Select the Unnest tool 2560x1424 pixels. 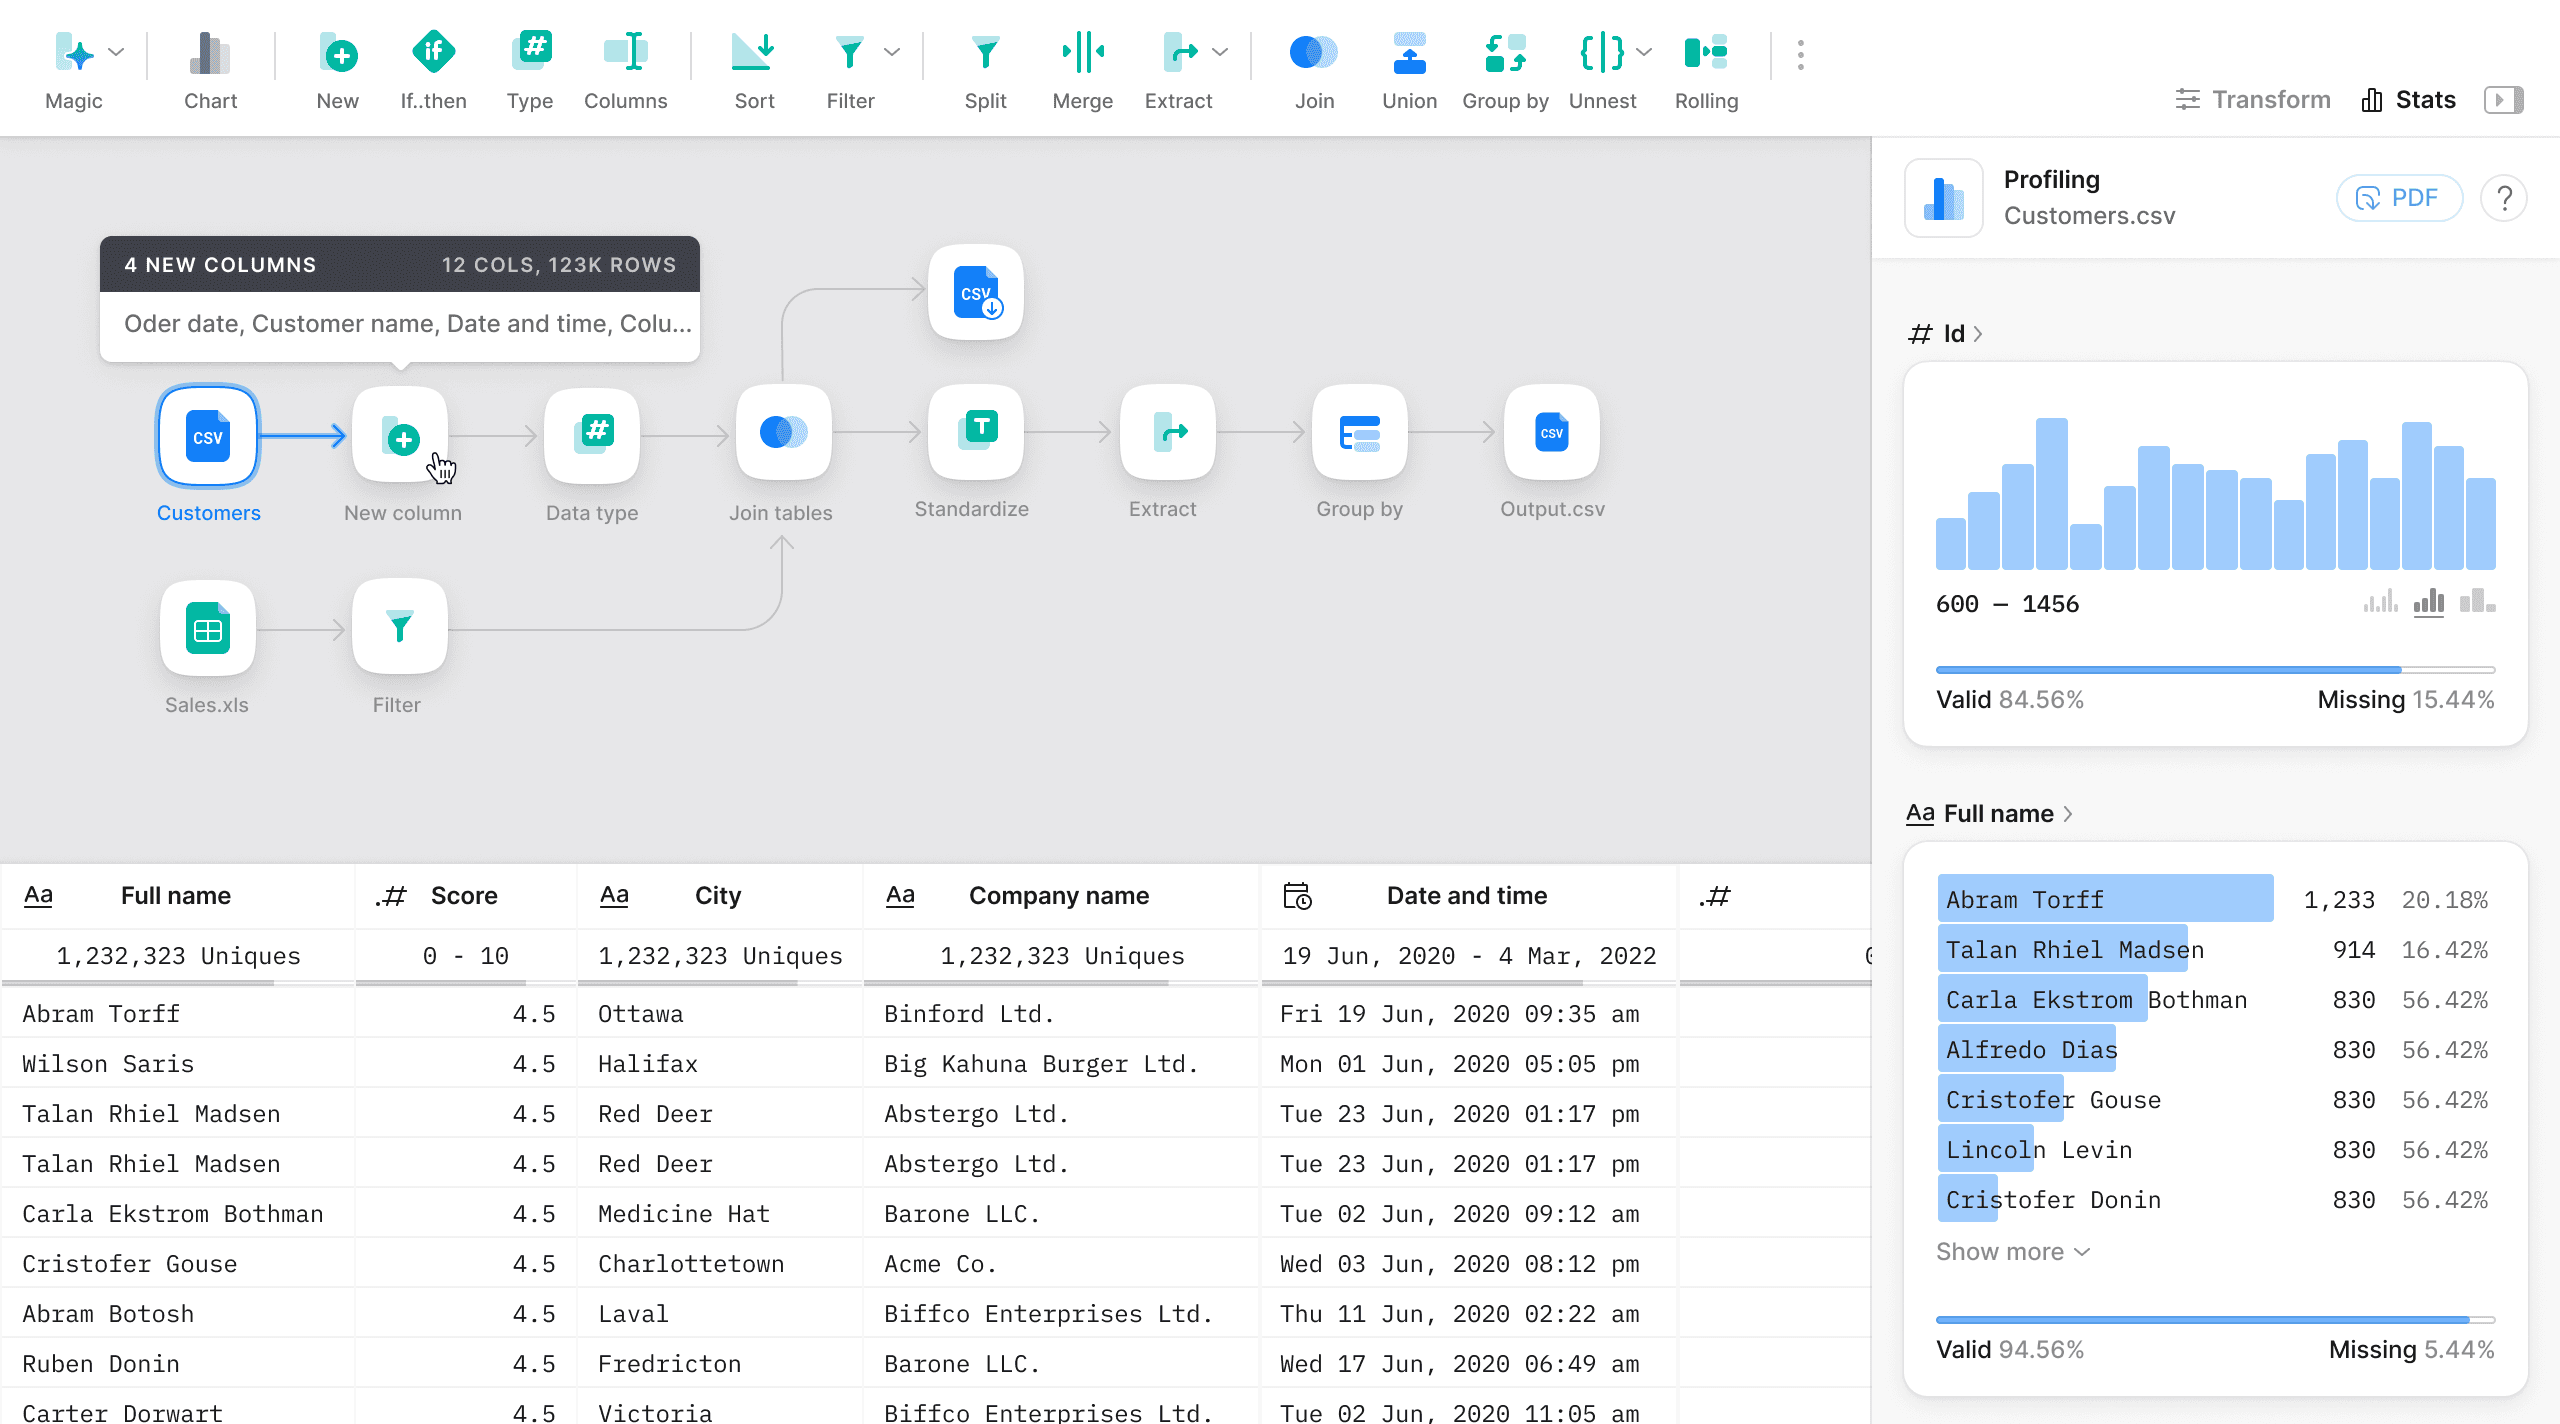(x=1602, y=70)
